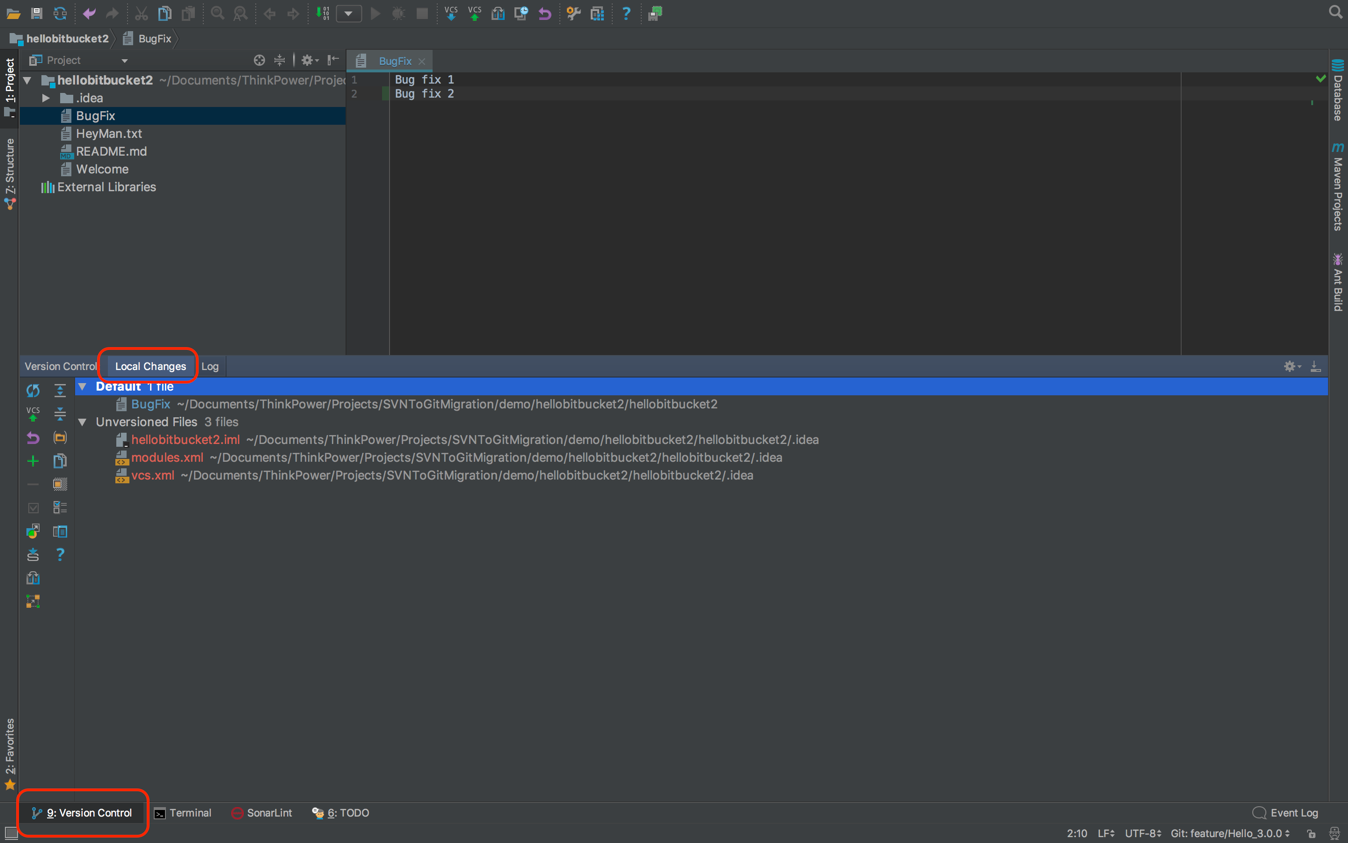Hide the Project tool window
This screenshot has width=1348, height=843.
coord(333,61)
